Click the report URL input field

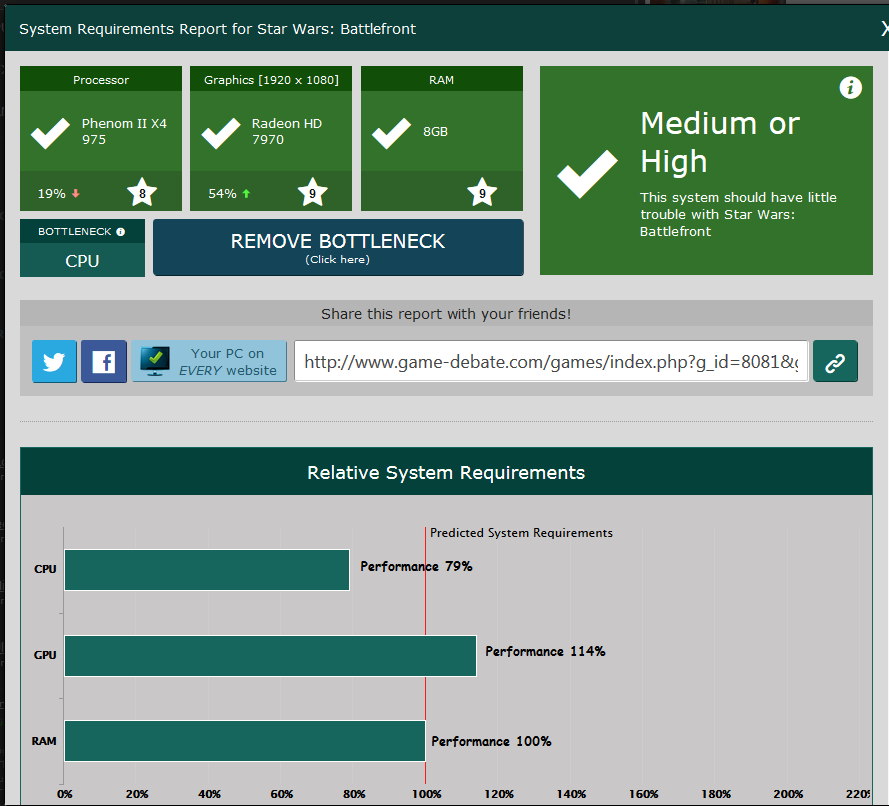pyautogui.click(x=551, y=362)
